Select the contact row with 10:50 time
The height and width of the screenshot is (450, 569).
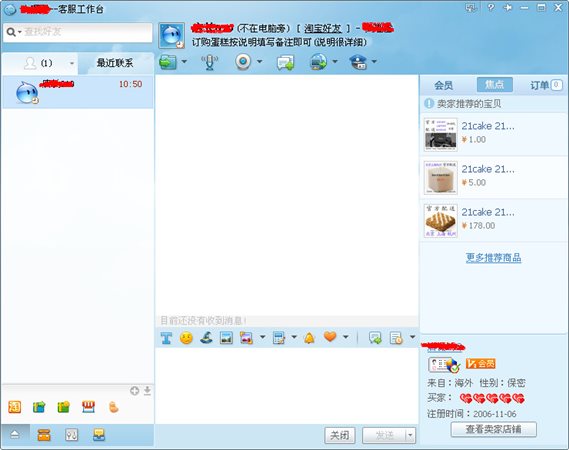pos(78,92)
